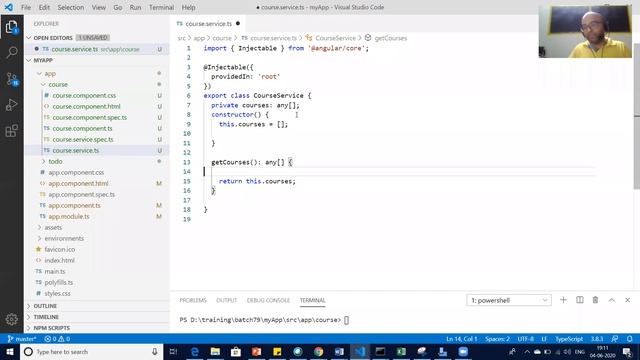Image resolution: width=640 pixels, height=360 pixels.
Task: Click the master branch indicator
Action: pos(22,339)
